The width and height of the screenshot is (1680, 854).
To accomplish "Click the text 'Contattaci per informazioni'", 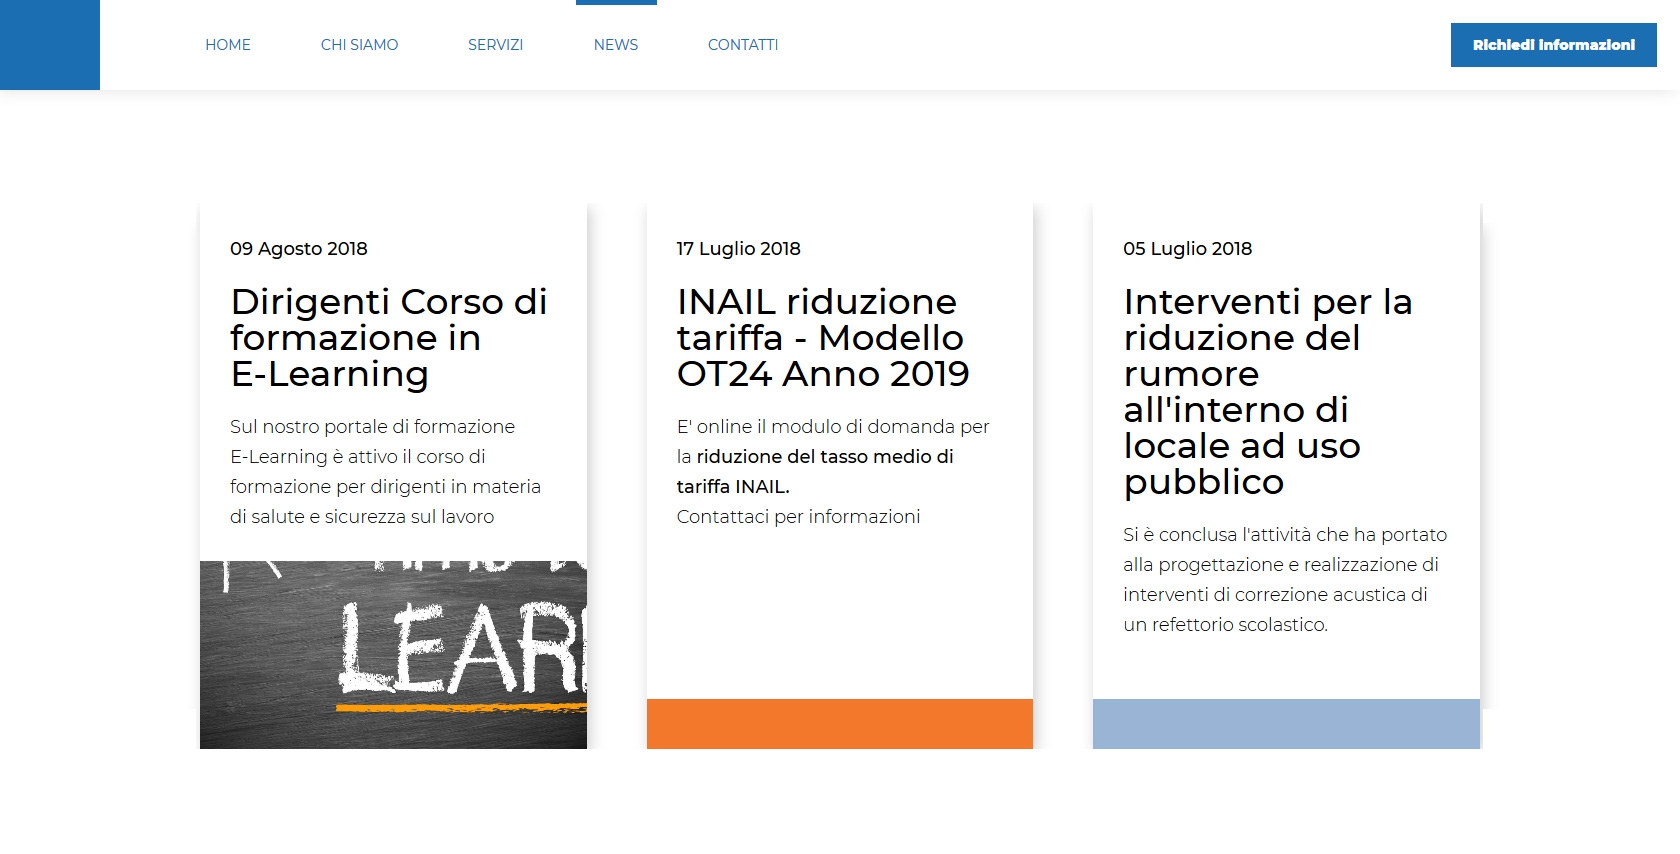I will [x=798, y=517].
